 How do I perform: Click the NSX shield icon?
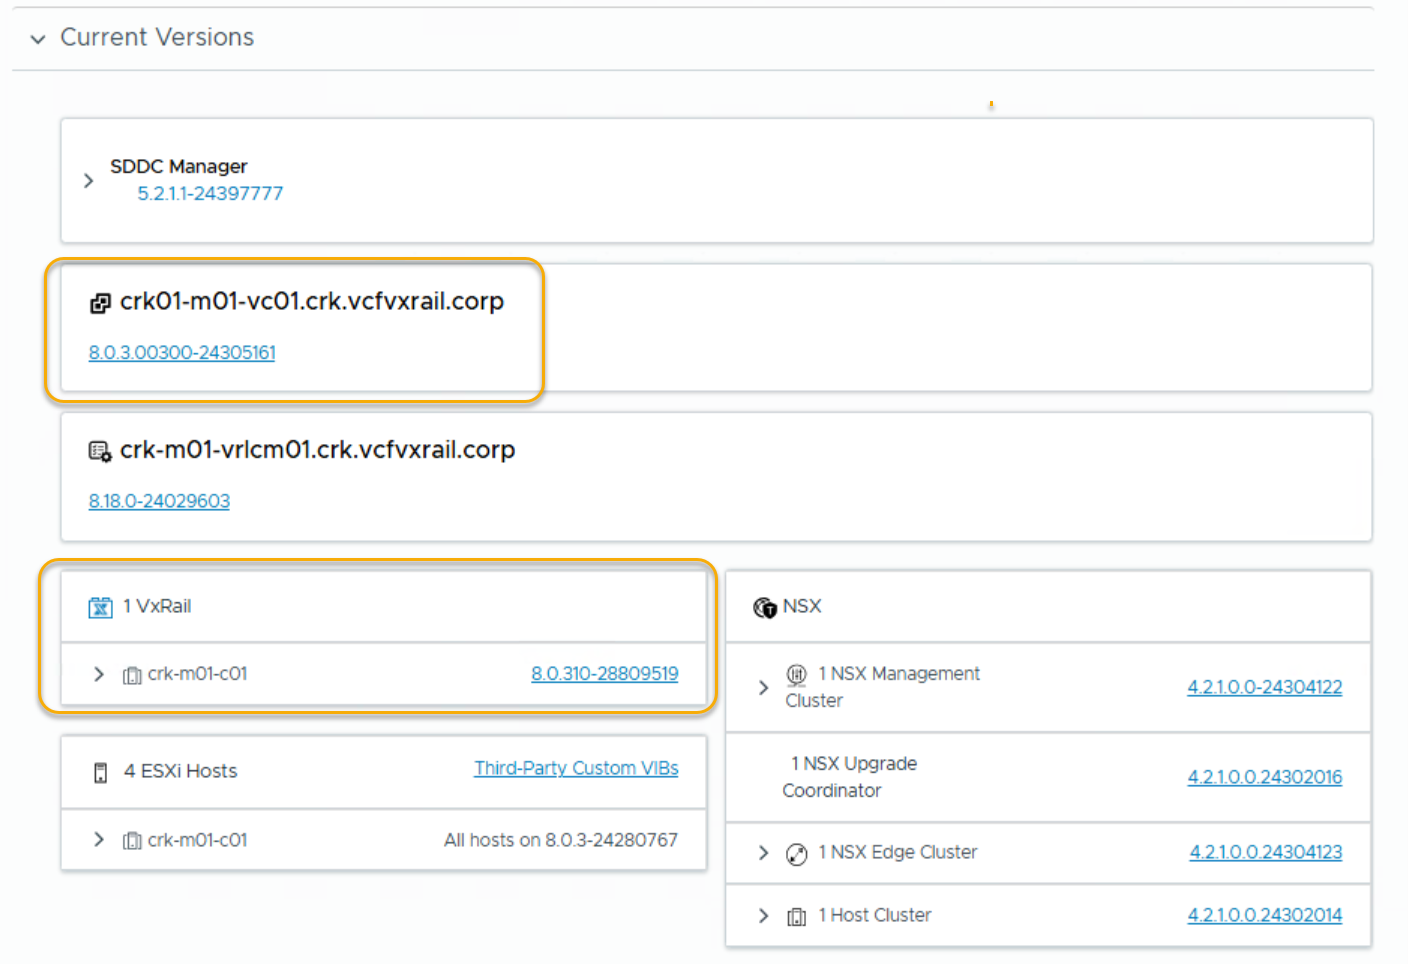(x=765, y=607)
